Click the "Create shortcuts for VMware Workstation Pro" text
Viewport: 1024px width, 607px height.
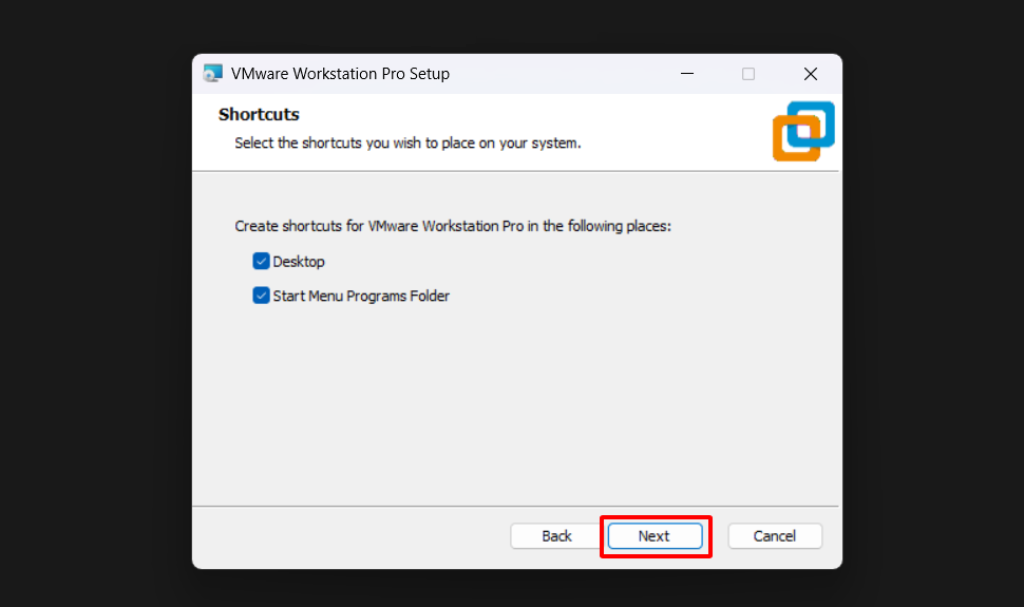coord(452,226)
